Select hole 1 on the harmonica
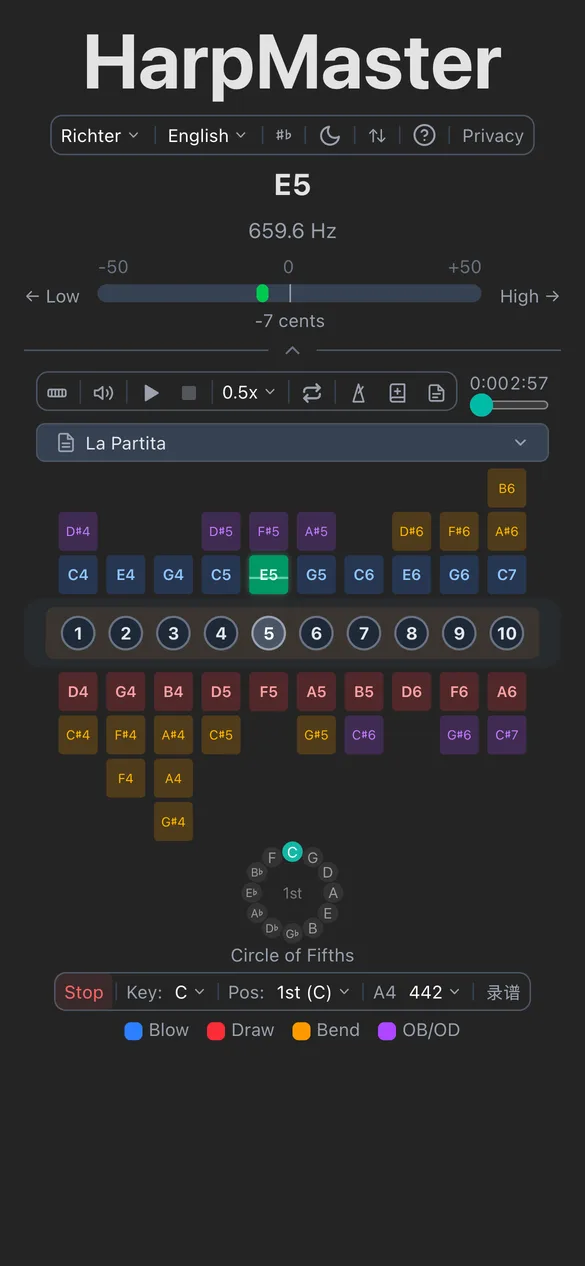Image resolution: width=585 pixels, height=1266 pixels. click(78, 633)
